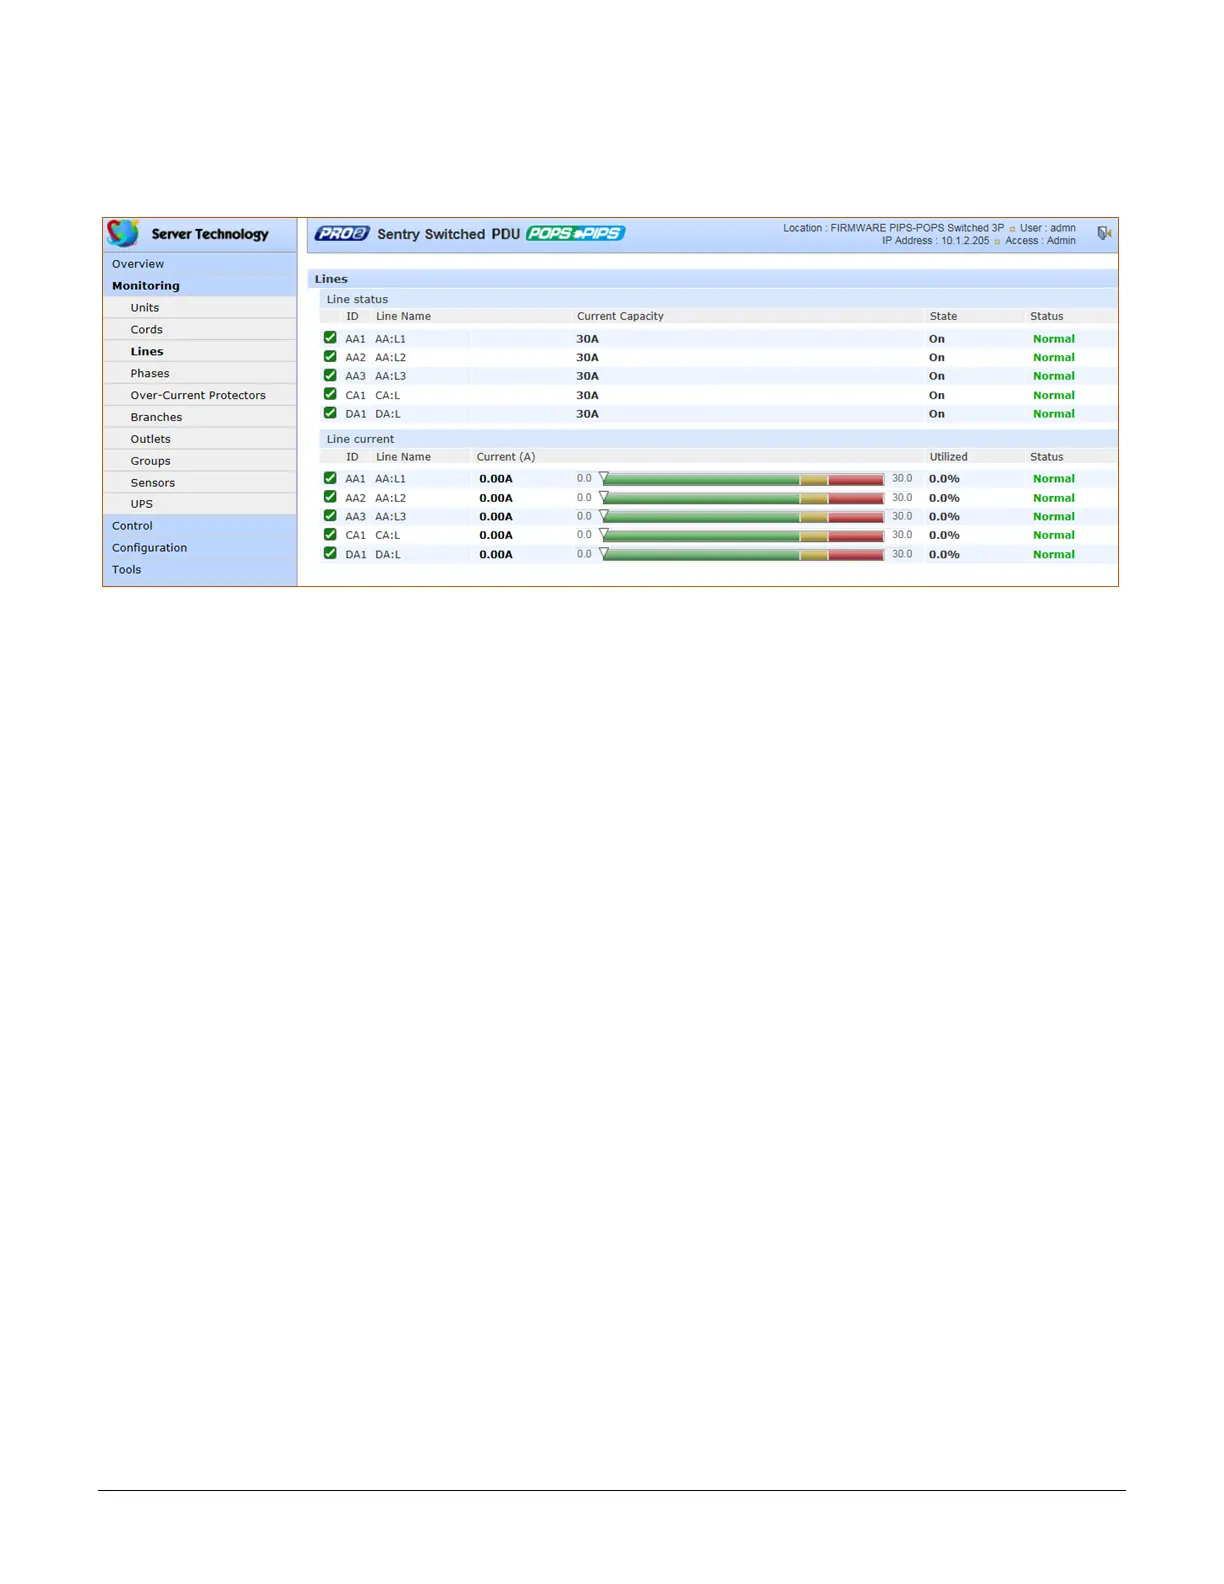Screen dimensions: 1224x1584
Task: Open Units under Monitoring
Action: tap(145, 308)
